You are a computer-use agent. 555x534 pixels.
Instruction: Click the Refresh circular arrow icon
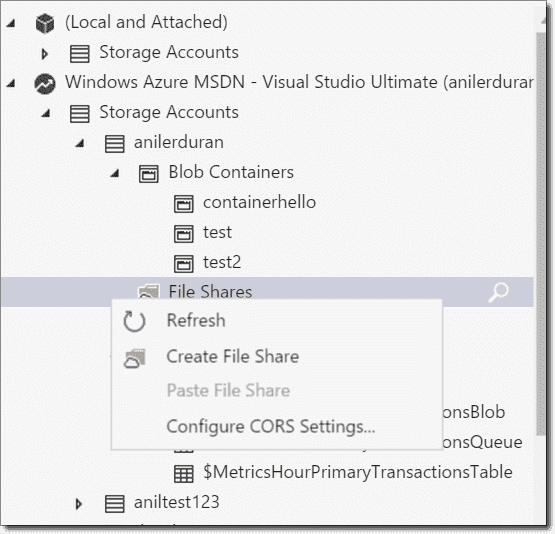click(134, 321)
